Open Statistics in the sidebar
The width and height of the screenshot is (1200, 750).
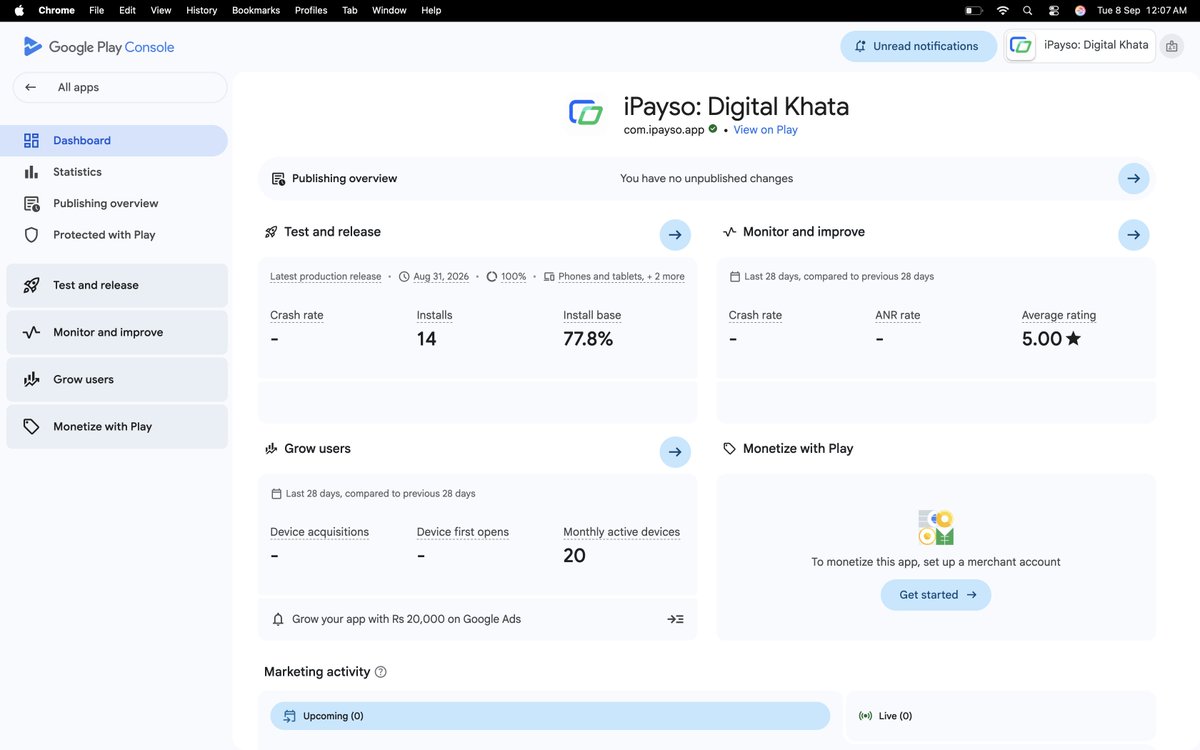pos(113,172)
